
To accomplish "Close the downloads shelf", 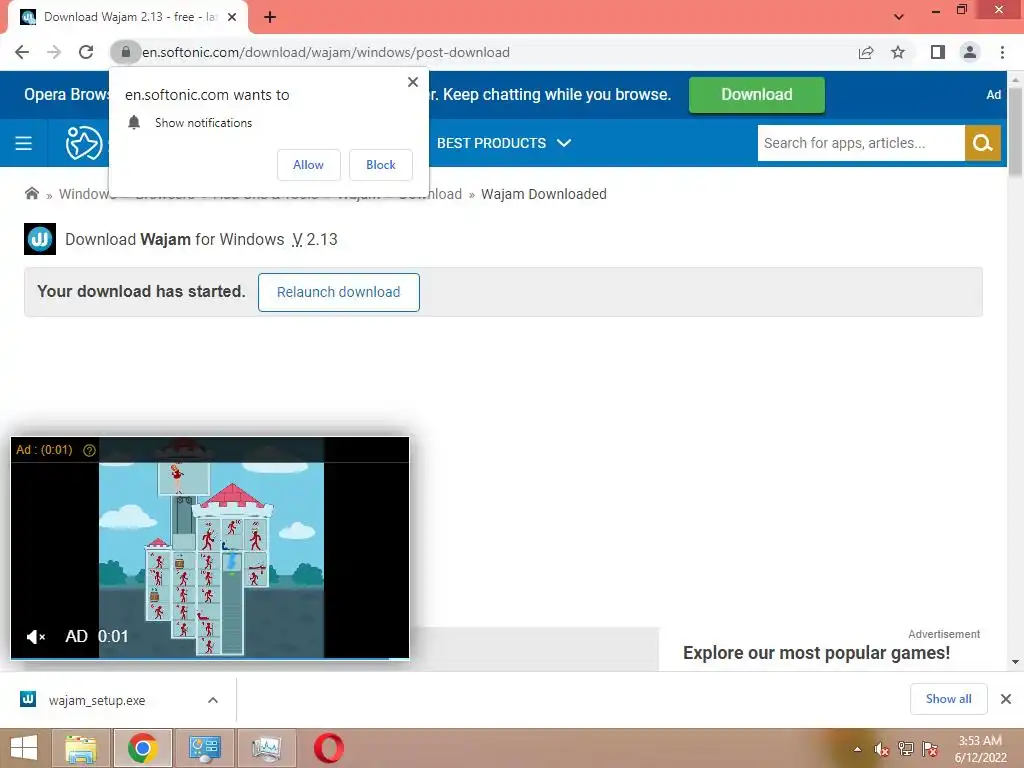I will coord(1006,699).
